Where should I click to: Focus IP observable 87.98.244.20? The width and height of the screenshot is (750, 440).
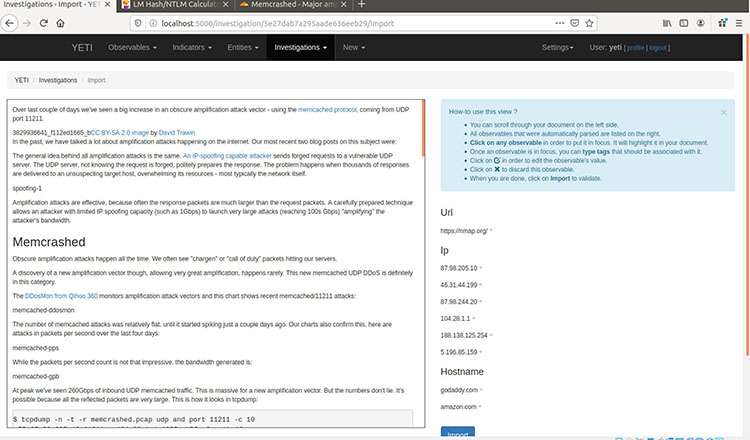pos(459,302)
